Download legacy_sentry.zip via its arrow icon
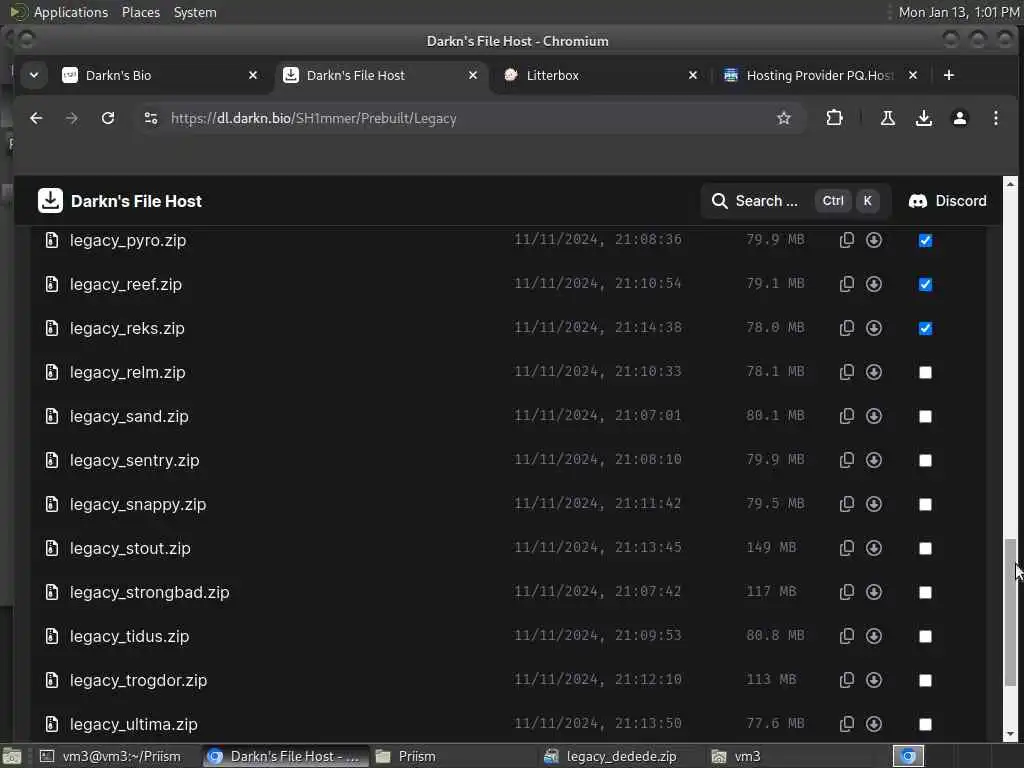This screenshot has height=768, width=1024. 874,460
